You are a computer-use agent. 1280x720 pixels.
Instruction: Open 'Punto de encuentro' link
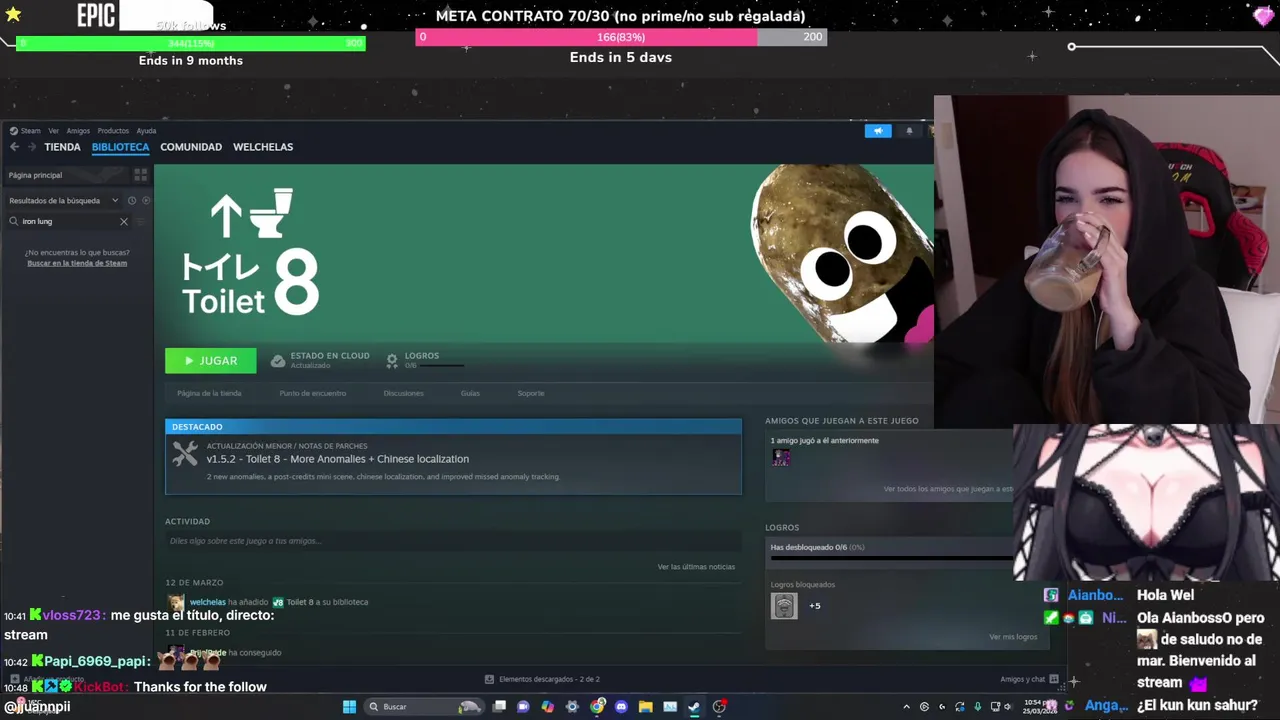coord(313,393)
